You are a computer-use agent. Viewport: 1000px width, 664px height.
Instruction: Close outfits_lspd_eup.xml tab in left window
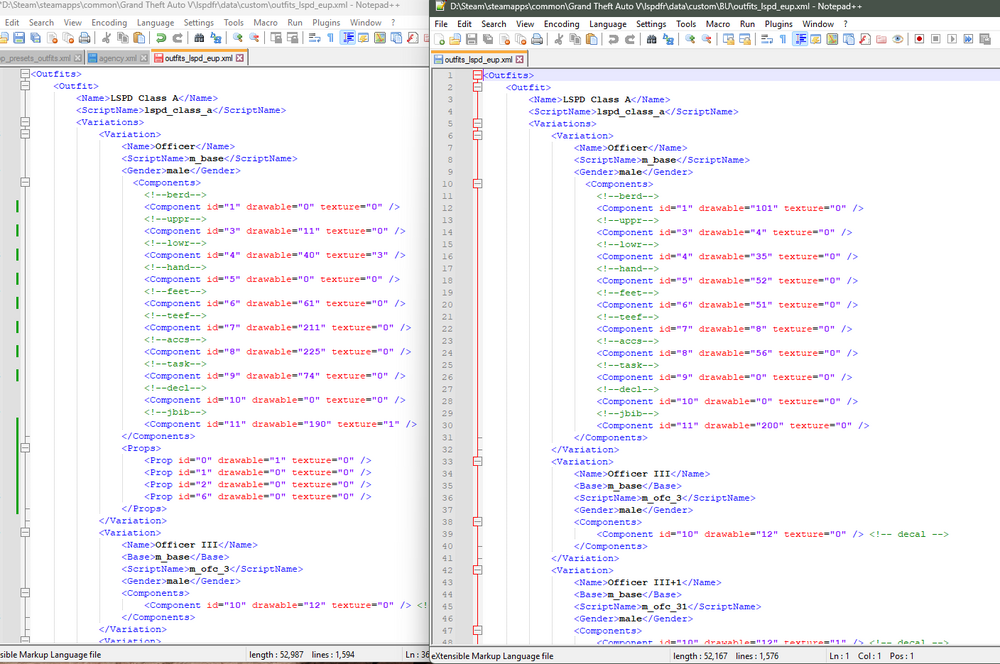point(240,58)
